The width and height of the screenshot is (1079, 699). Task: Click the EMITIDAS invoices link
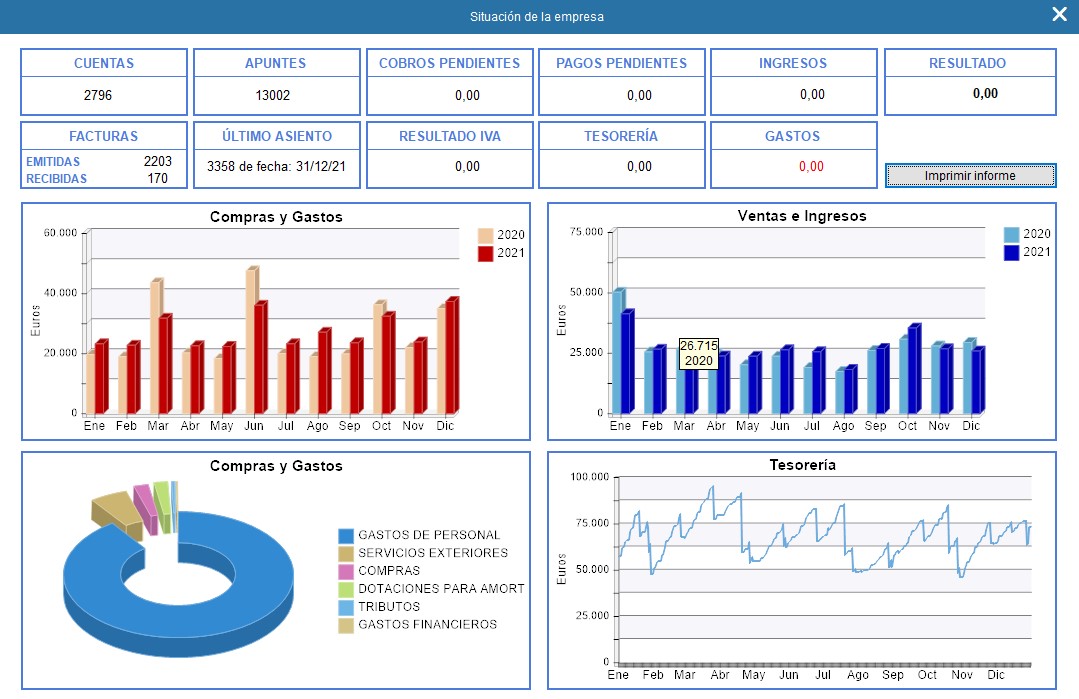54,161
